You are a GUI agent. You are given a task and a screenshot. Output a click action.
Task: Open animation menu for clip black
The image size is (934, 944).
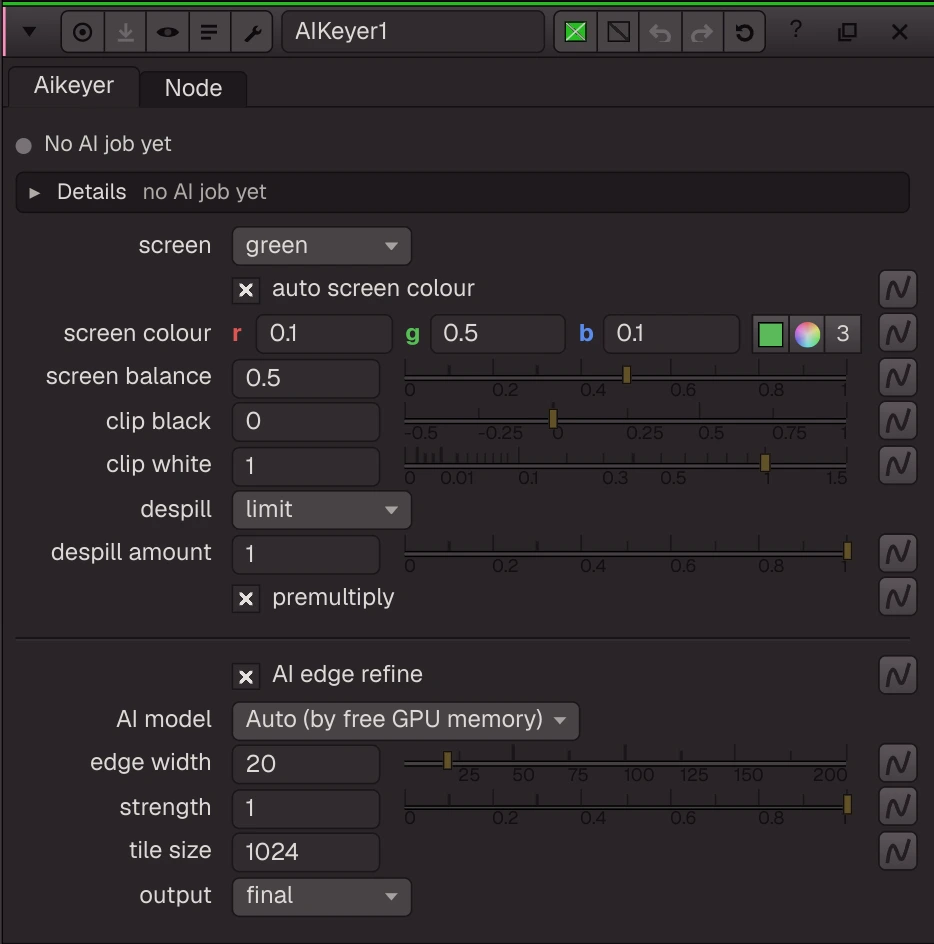[897, 421]
